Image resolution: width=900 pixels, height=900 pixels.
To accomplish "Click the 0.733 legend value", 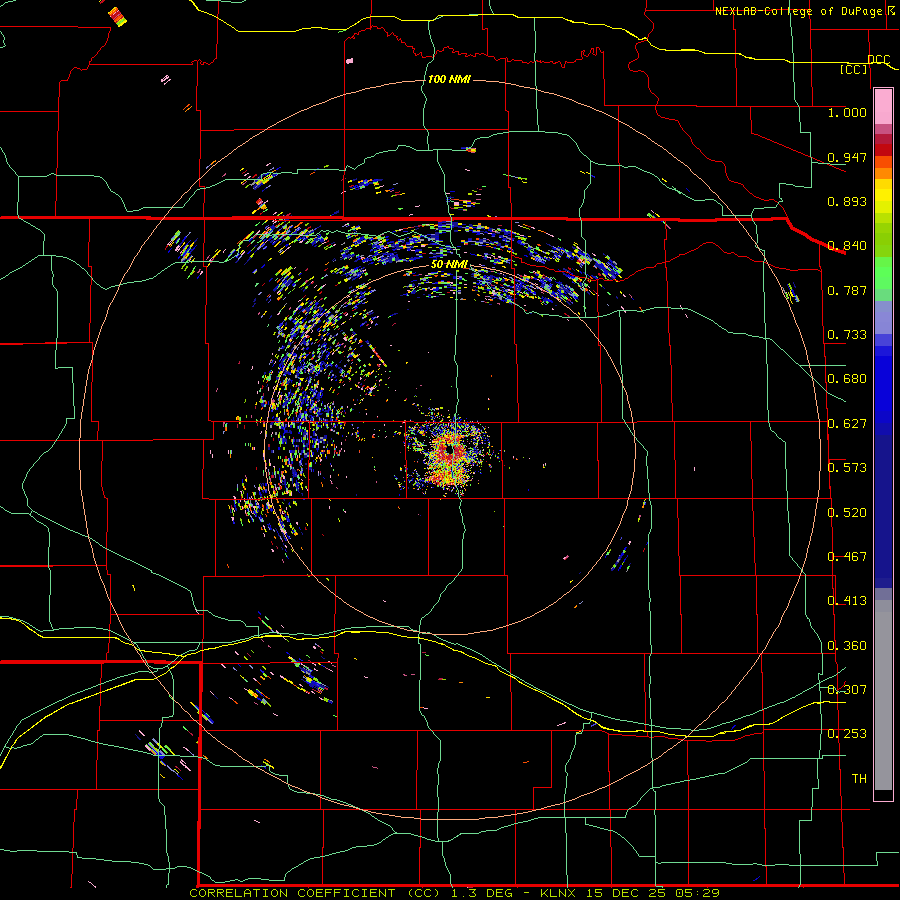I will (x=847, y=335).
